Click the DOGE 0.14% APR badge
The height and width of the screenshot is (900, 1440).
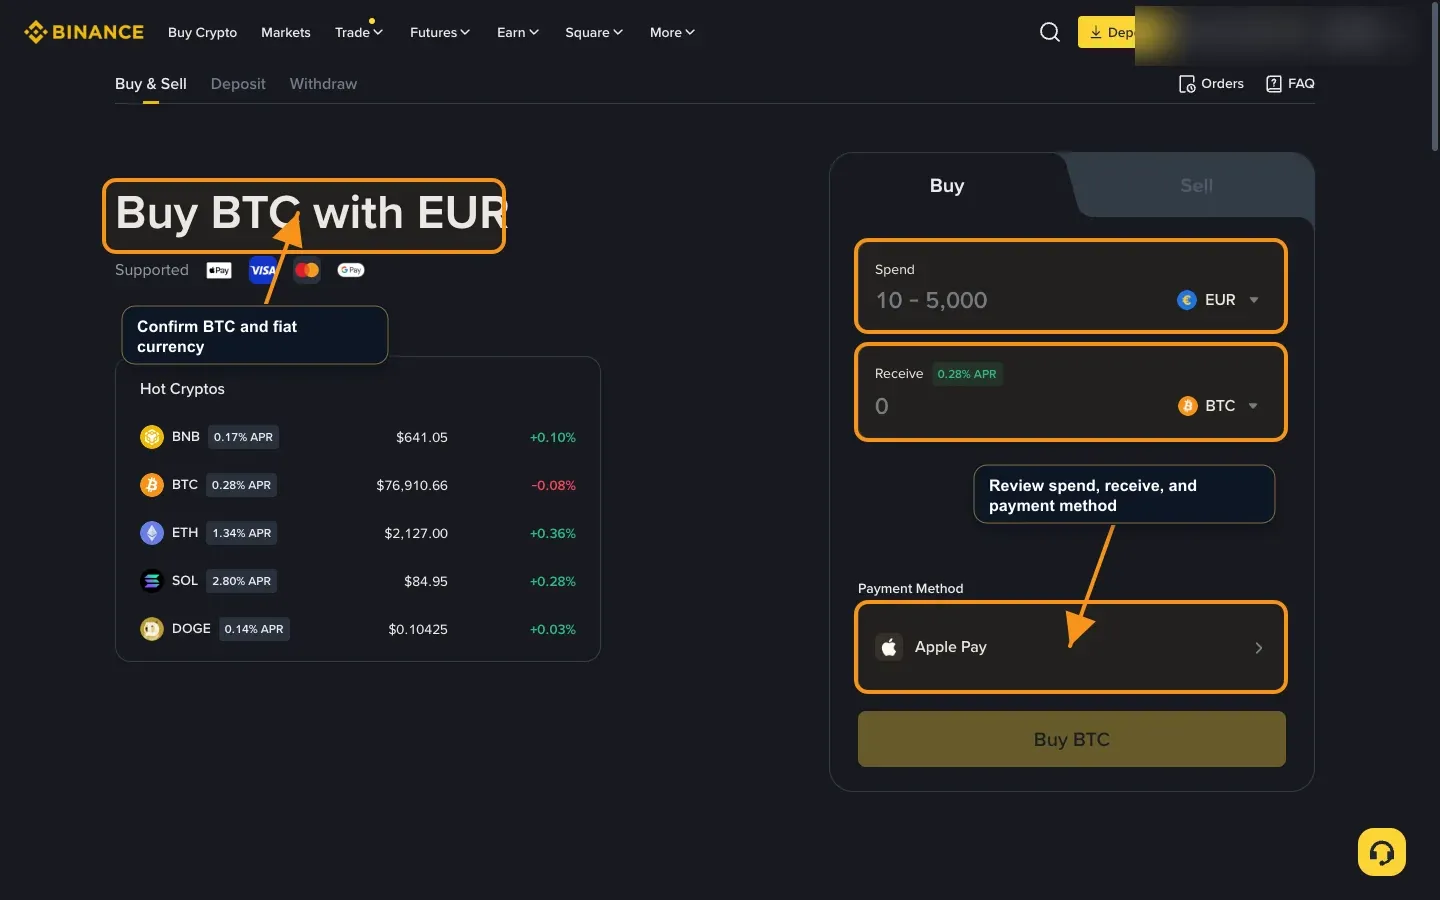254,629
